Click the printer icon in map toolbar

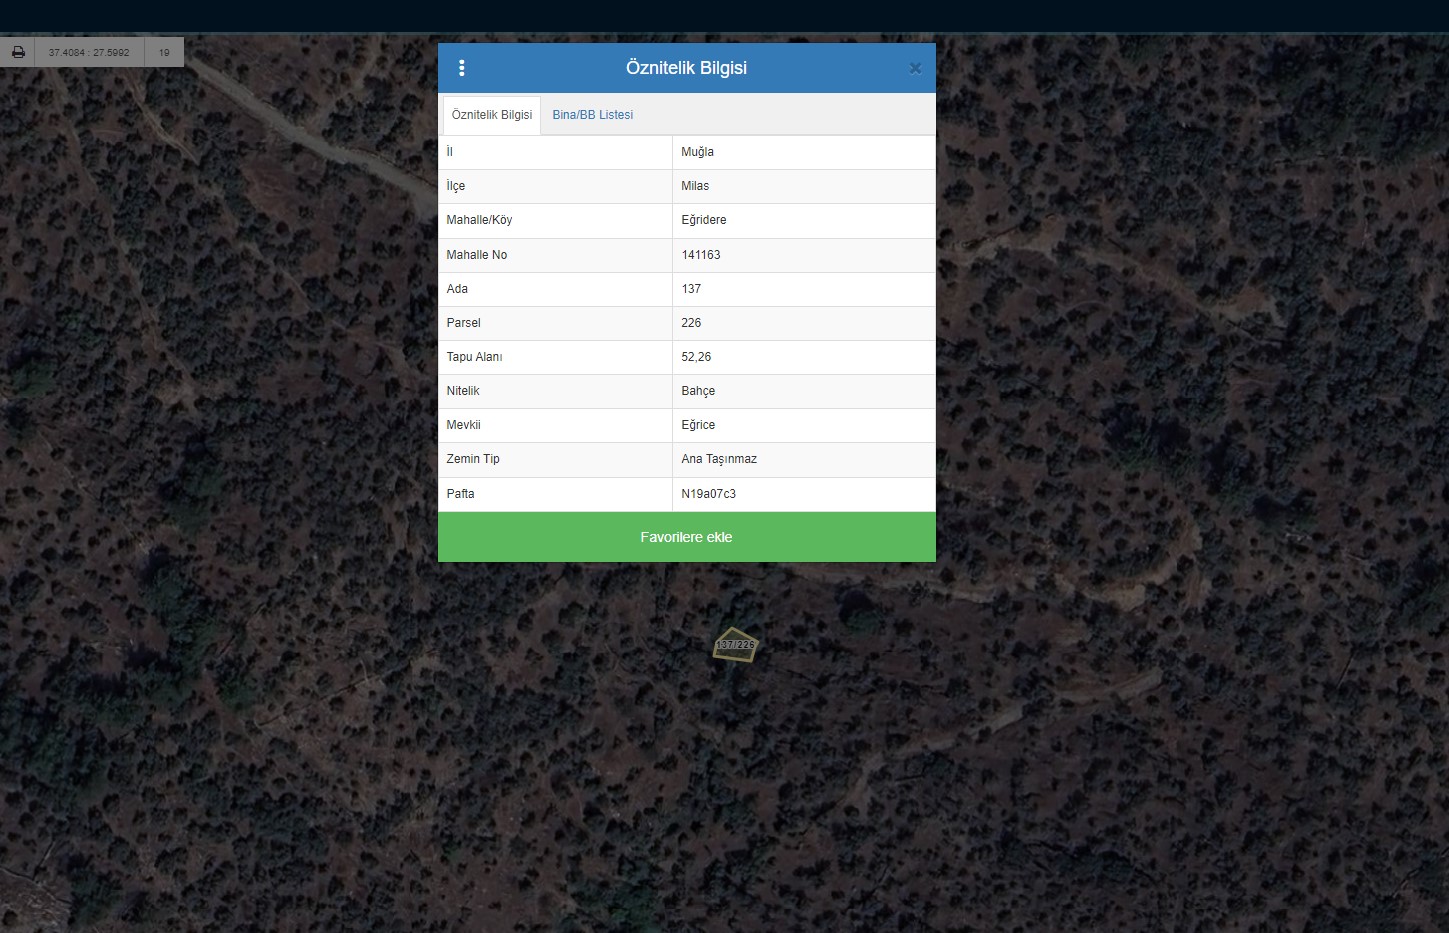pos(18,52)
